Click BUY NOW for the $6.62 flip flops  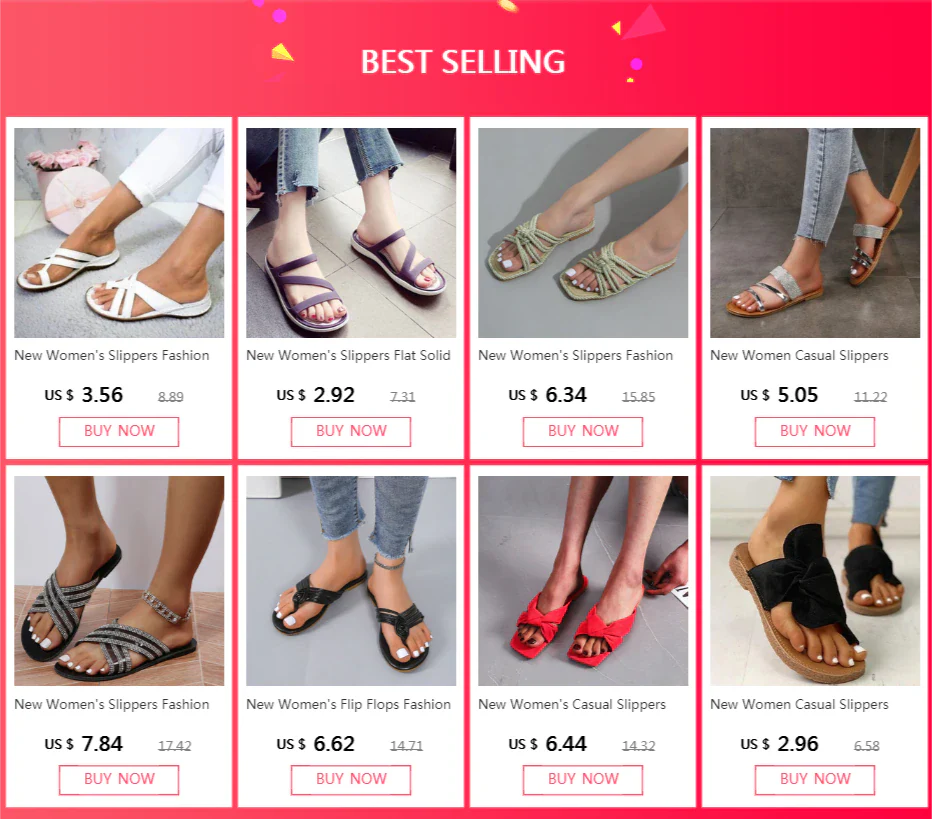click(351, 780)
